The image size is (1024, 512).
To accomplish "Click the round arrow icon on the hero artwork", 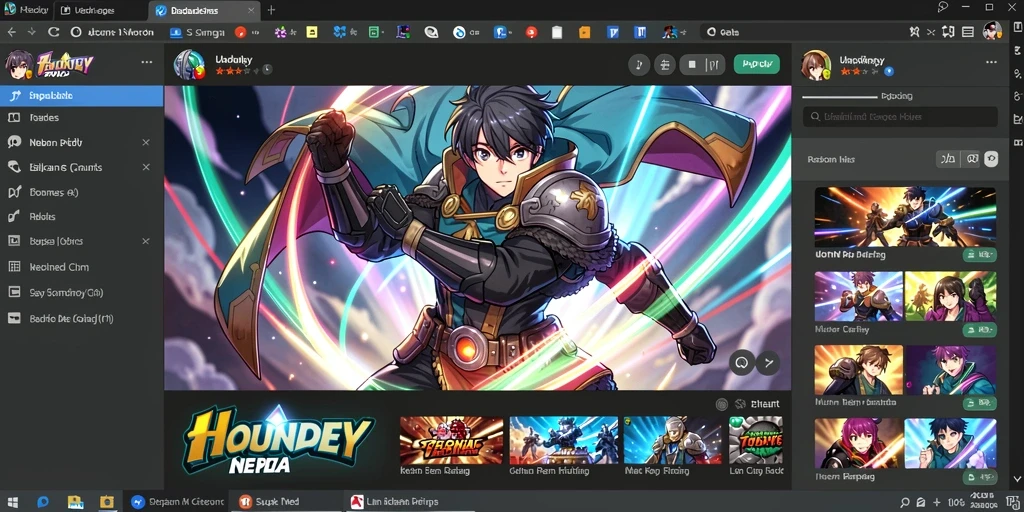I will tap(768, 362).
